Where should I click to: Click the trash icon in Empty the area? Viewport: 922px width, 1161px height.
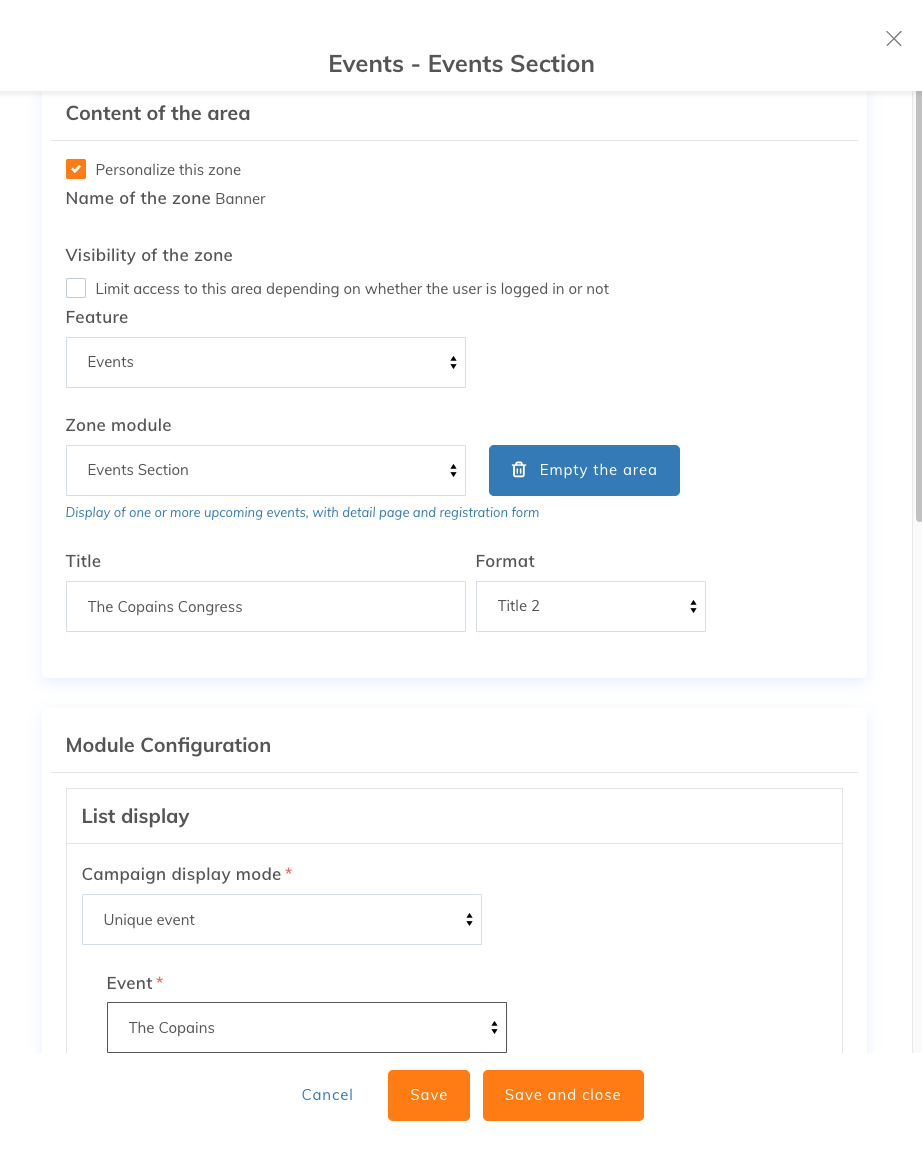(x=518, y=470)
